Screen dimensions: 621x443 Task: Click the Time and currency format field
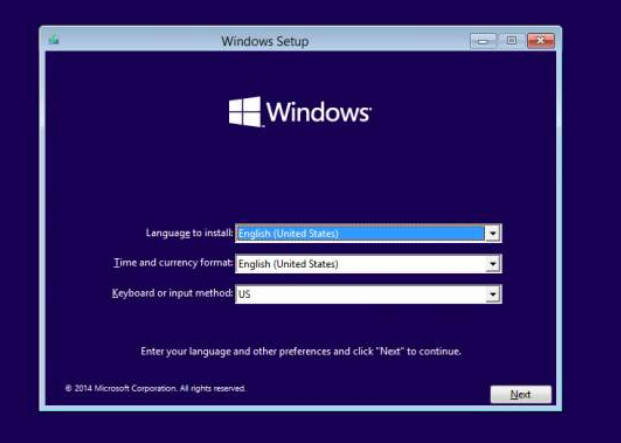[368, 264]
